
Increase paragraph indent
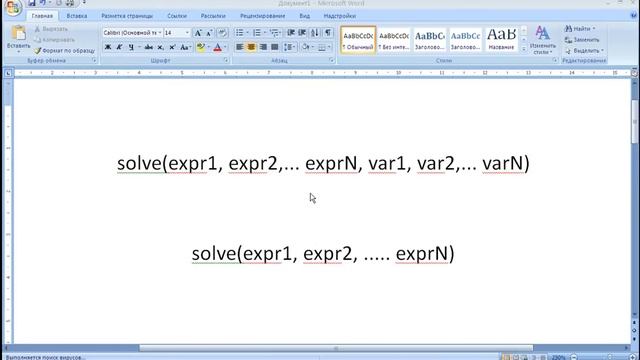click(302, 33)
